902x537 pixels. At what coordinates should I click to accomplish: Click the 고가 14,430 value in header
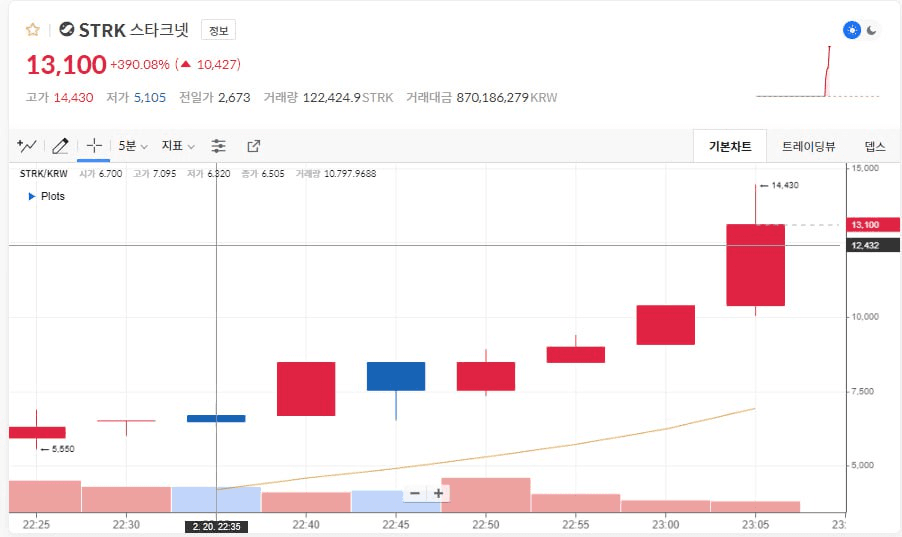tap(73, 97)
